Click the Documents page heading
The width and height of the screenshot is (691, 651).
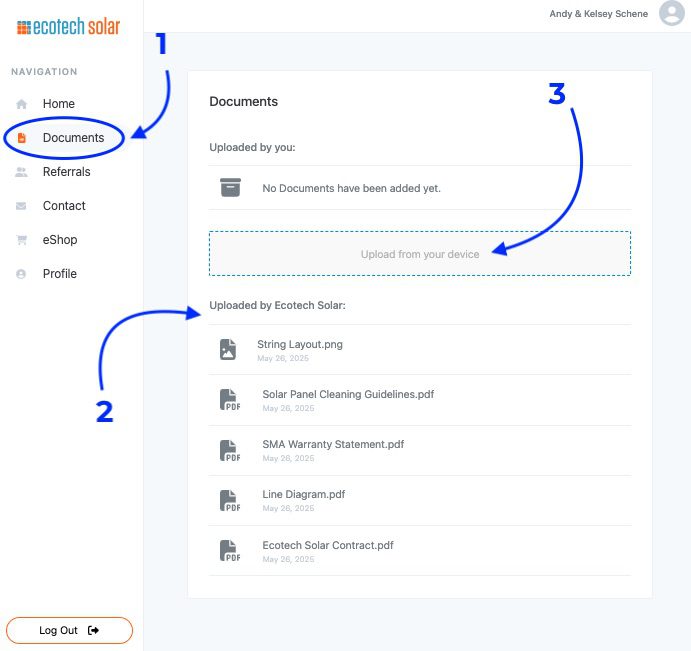(243, 102)
